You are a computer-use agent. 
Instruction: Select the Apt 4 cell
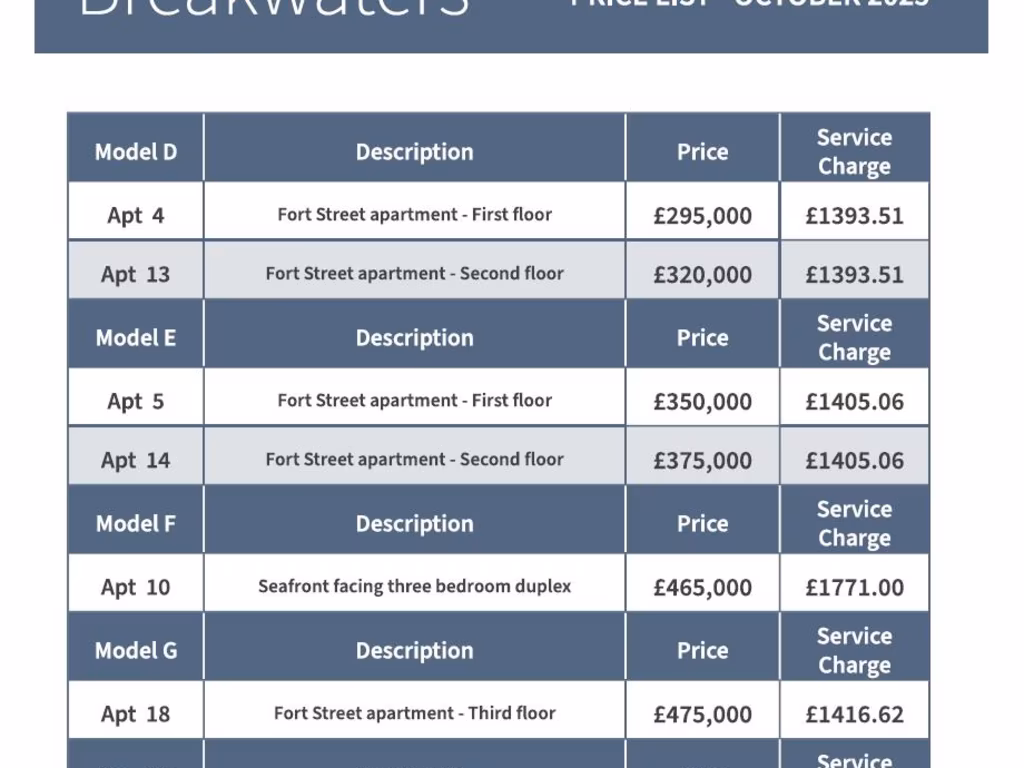[136, 215]
